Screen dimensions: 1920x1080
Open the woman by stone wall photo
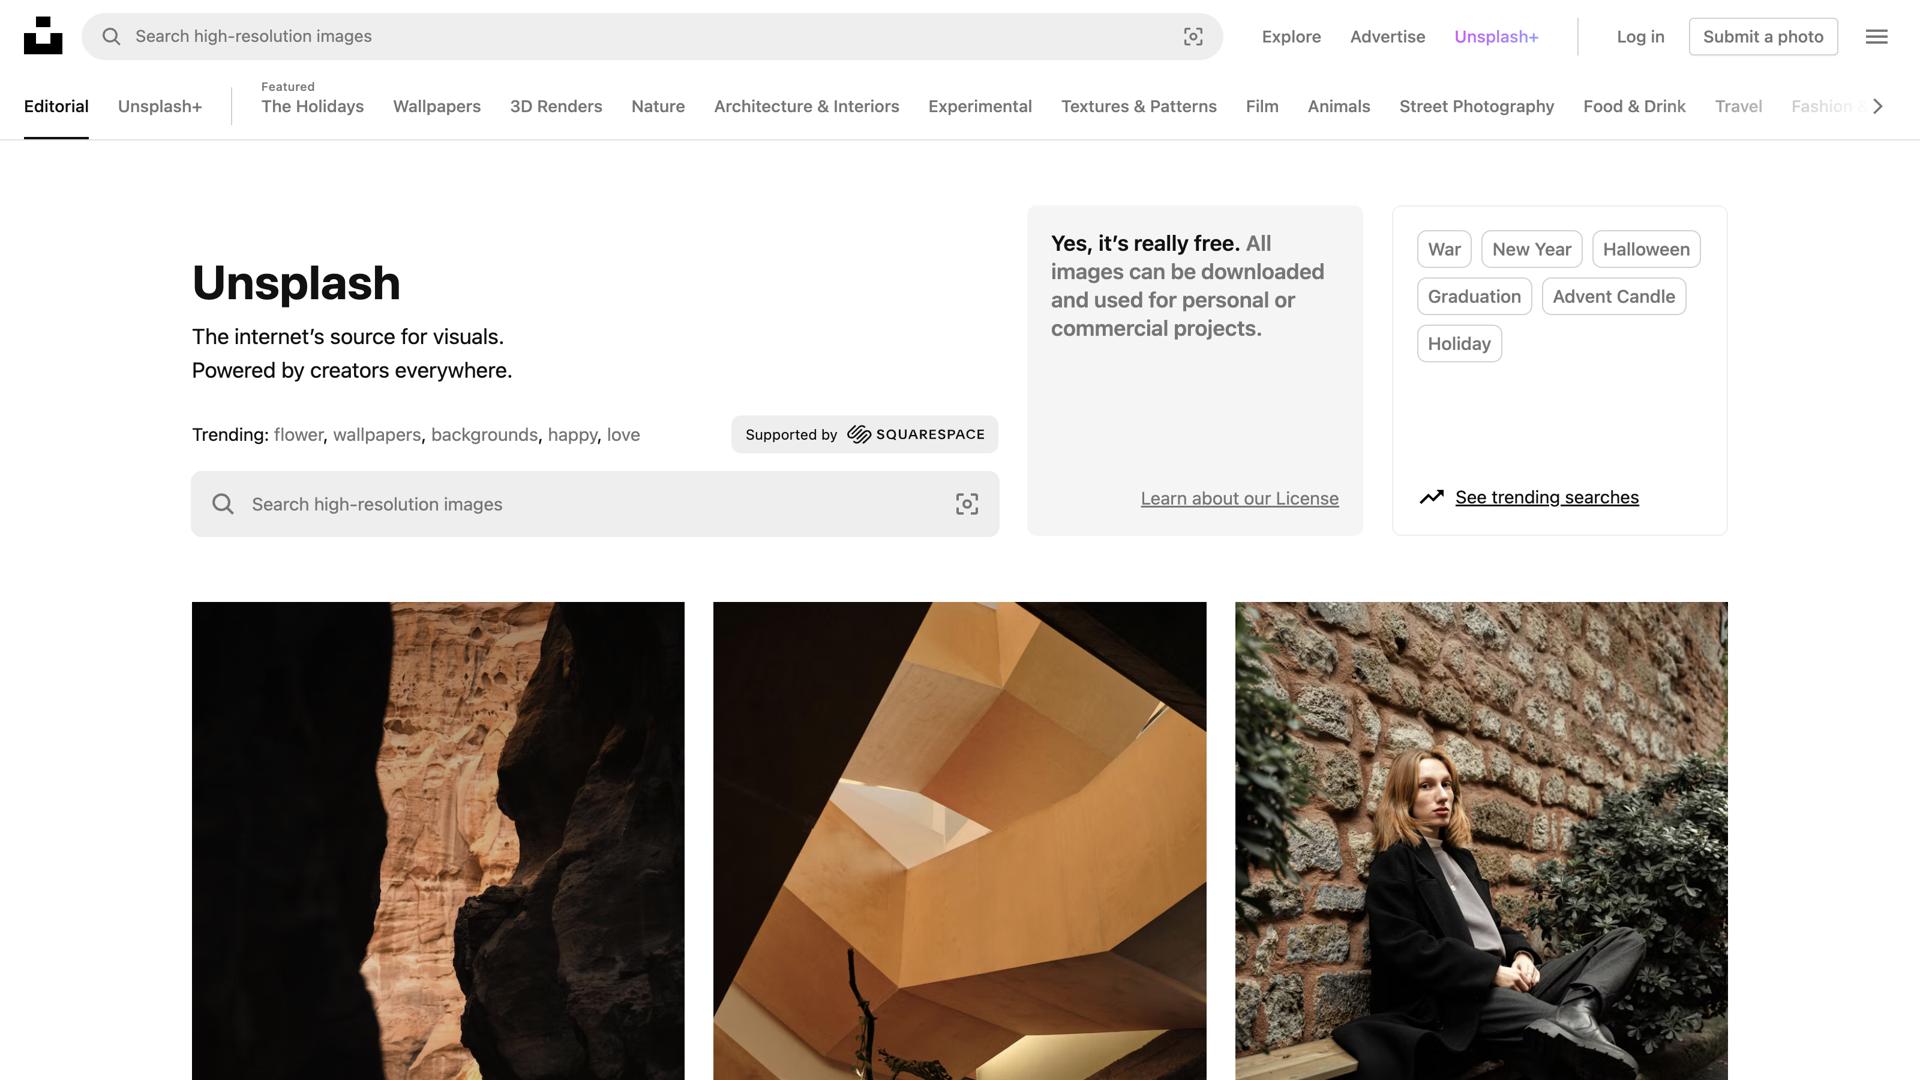tap(1480, 840)
